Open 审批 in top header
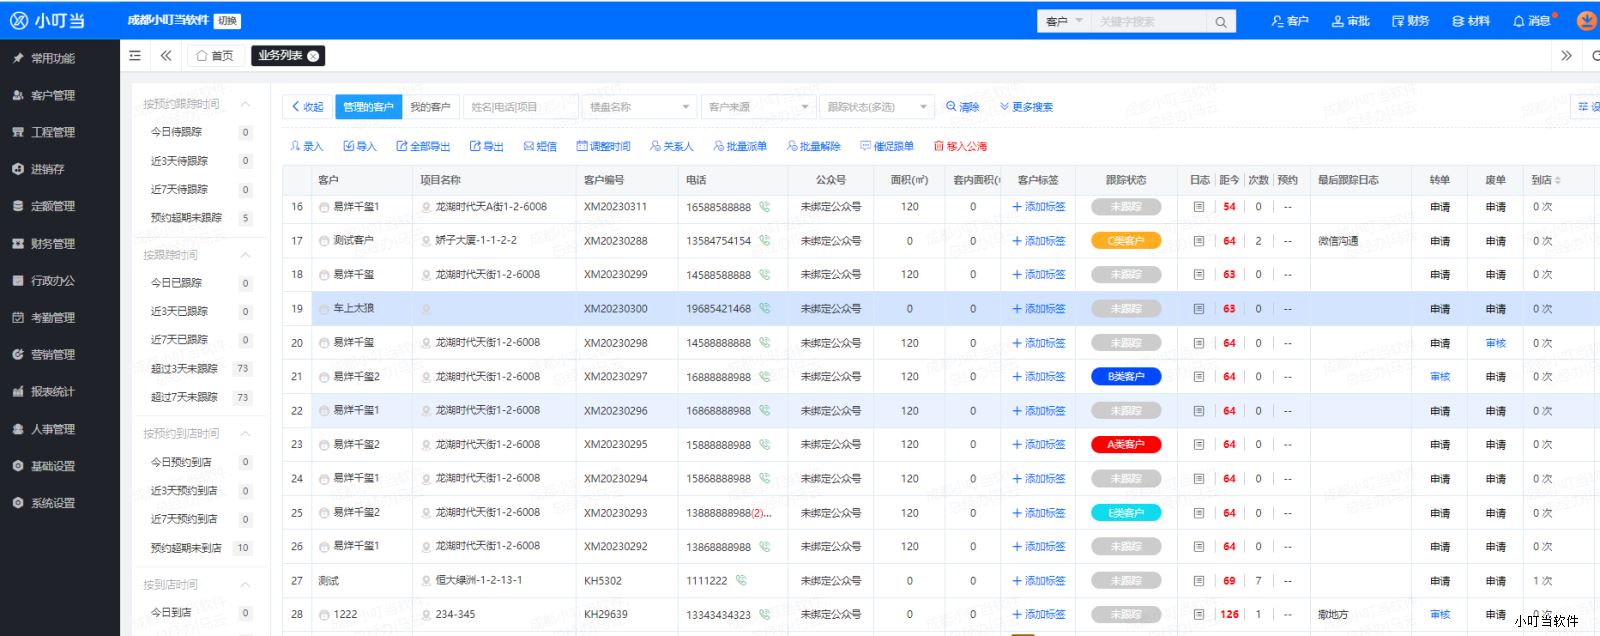The height and width of the screenshot is (636, 1600). pos(1351,21)
